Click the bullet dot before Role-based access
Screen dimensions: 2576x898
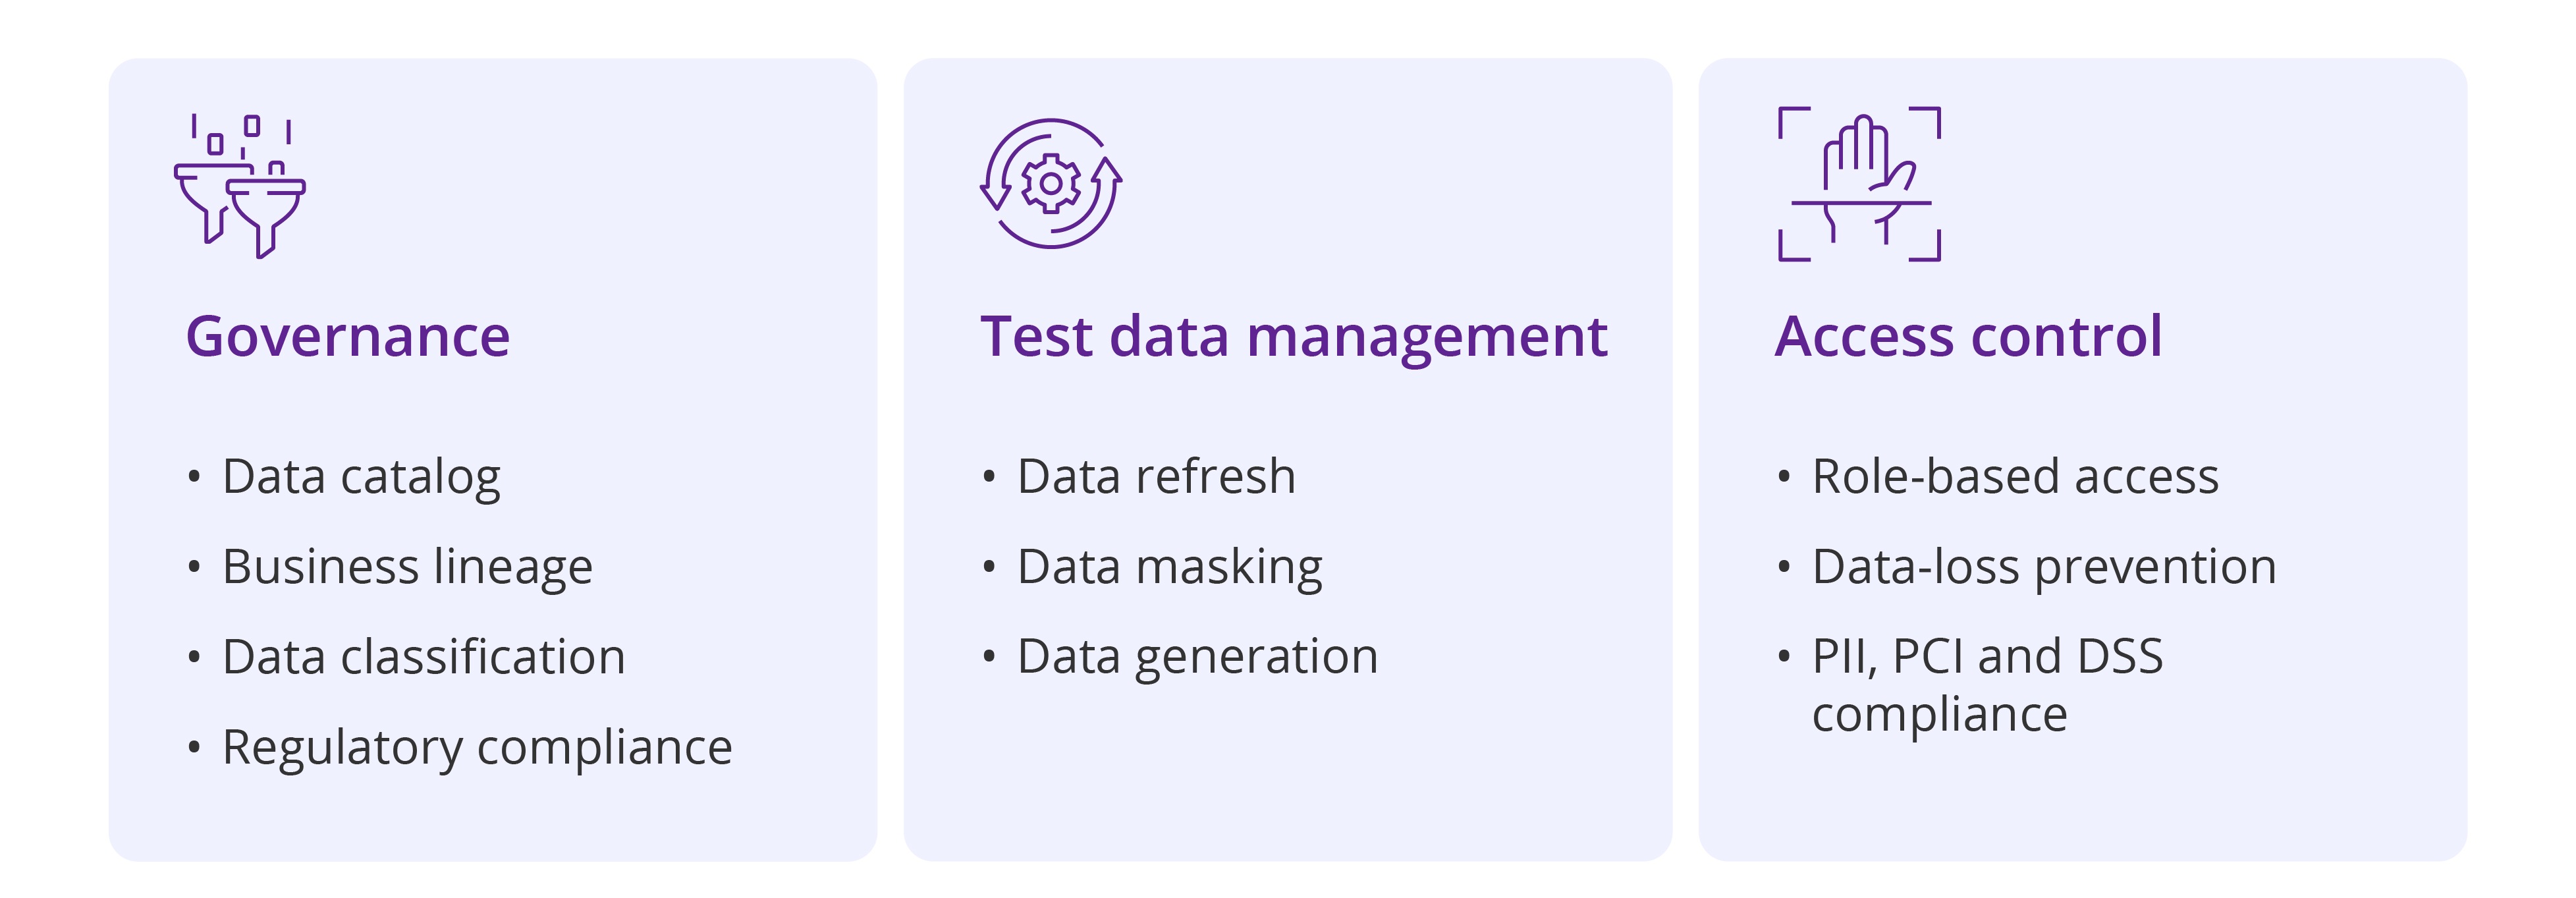1784,477
